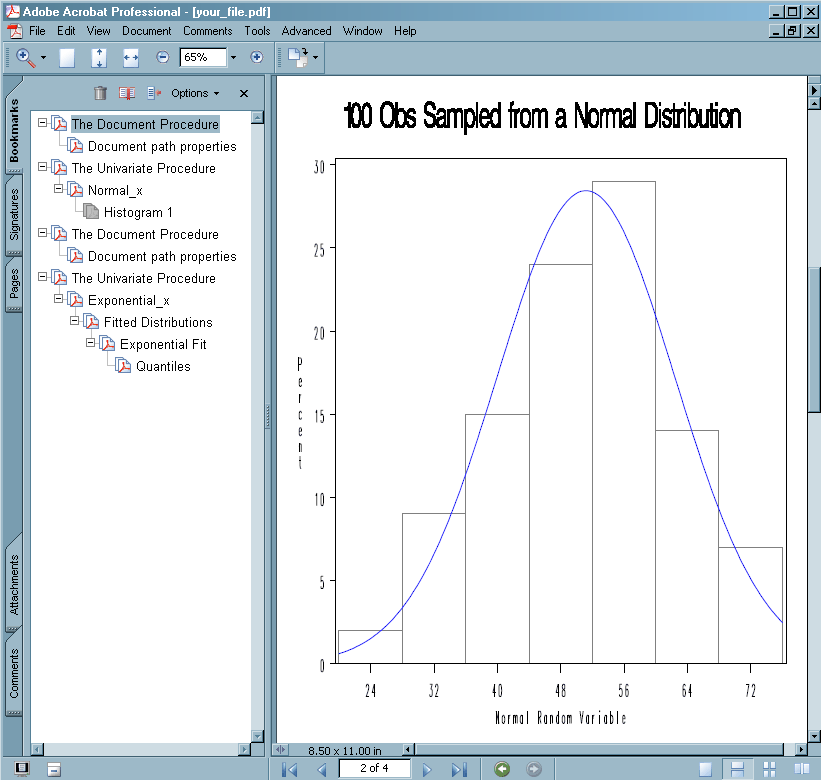Open the Advanced menu

[x=306, y=31]
